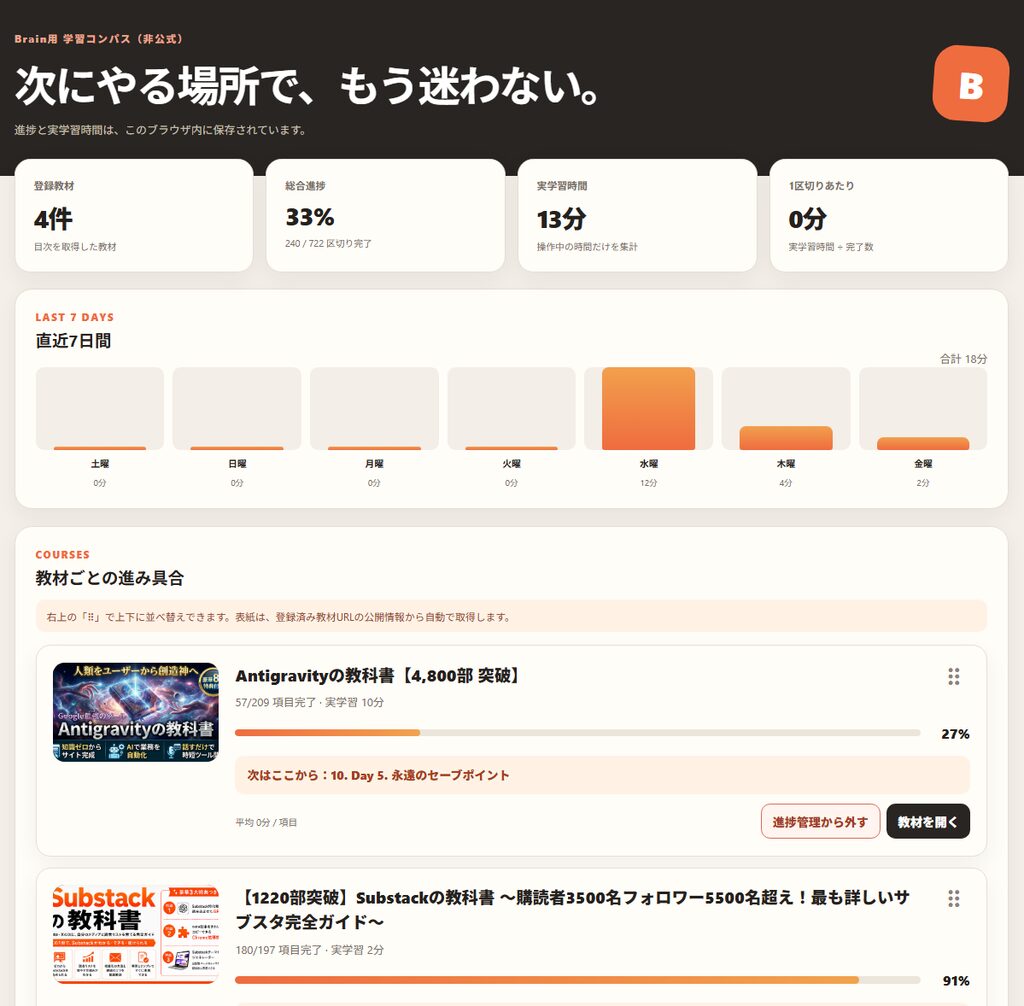Image resolution: width=1024 pixels, height=1006 pixels.
Task: Click the reorder hint notice in courses
Action: (511, 616)
